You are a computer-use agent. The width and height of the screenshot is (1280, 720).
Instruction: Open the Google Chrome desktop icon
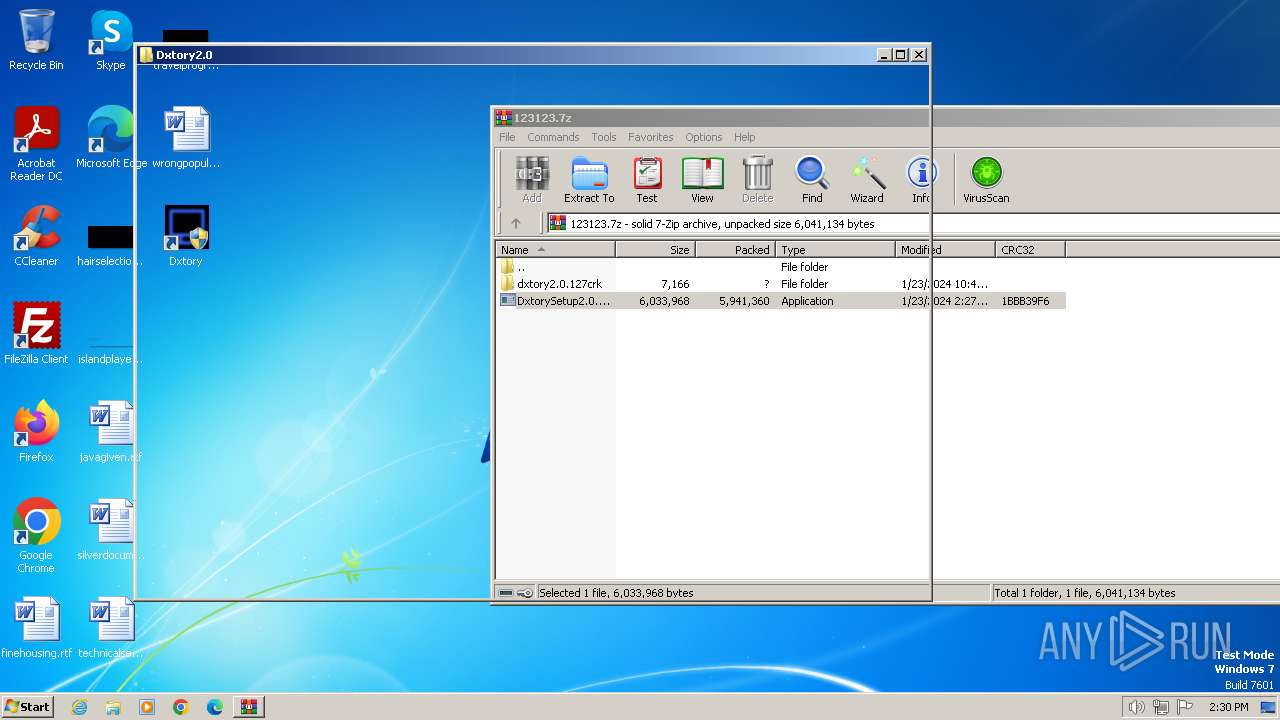pyautogui.click(x=36, y=536)
